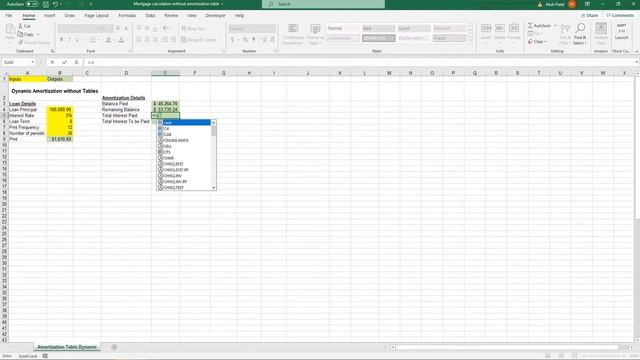Viewport: 640px width, 360px height.
Task: Click the Undo arrow icon
Action: [55, 4]
